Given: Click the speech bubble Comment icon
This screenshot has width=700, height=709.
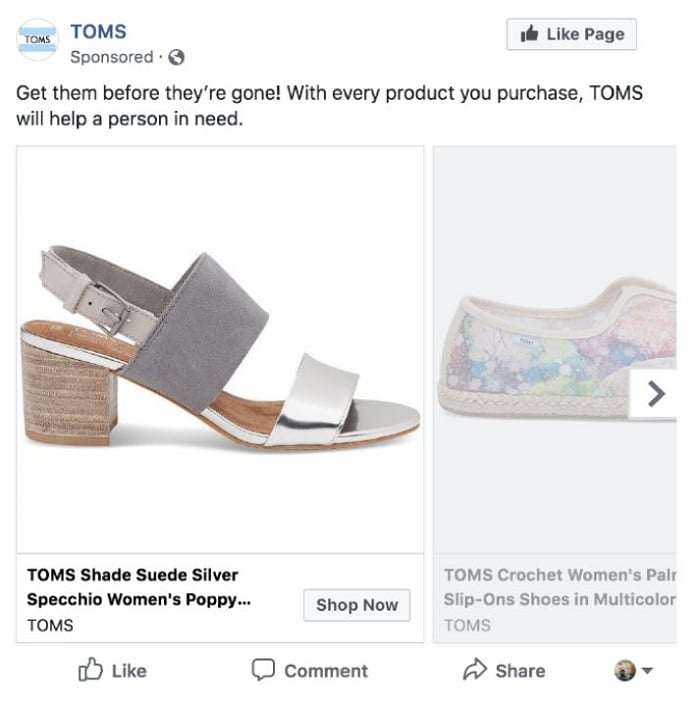Looking at the screenshot, I should pos(263,670).
